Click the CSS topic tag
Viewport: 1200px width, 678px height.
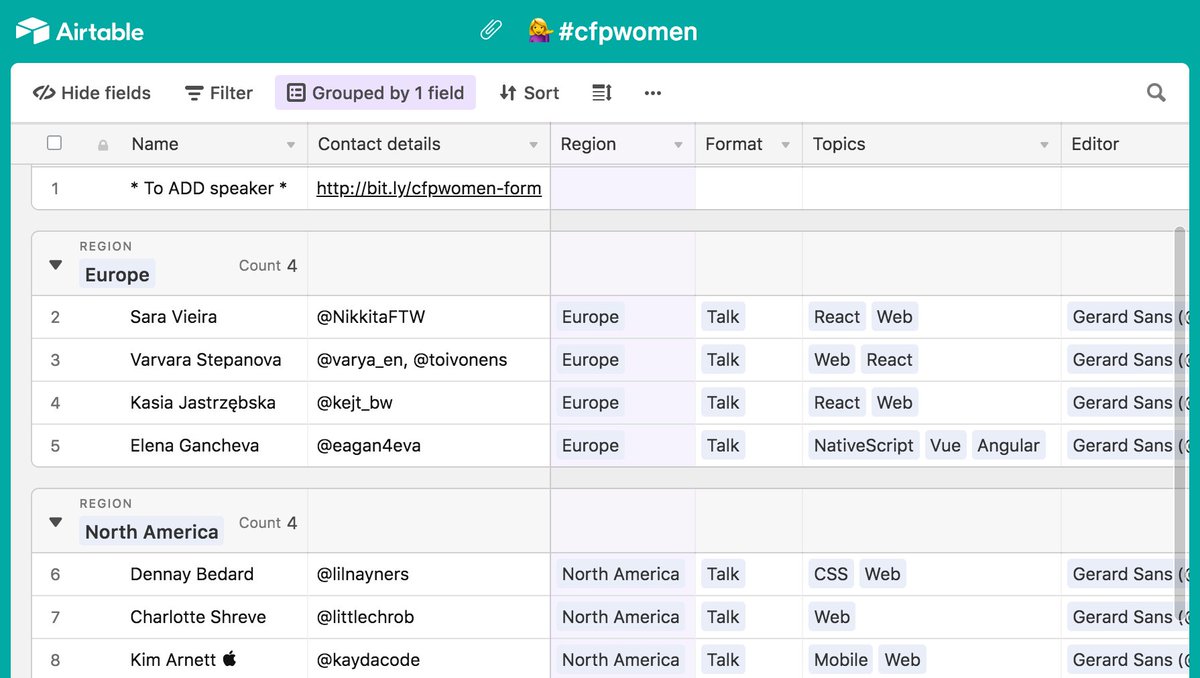coord(831,574)
